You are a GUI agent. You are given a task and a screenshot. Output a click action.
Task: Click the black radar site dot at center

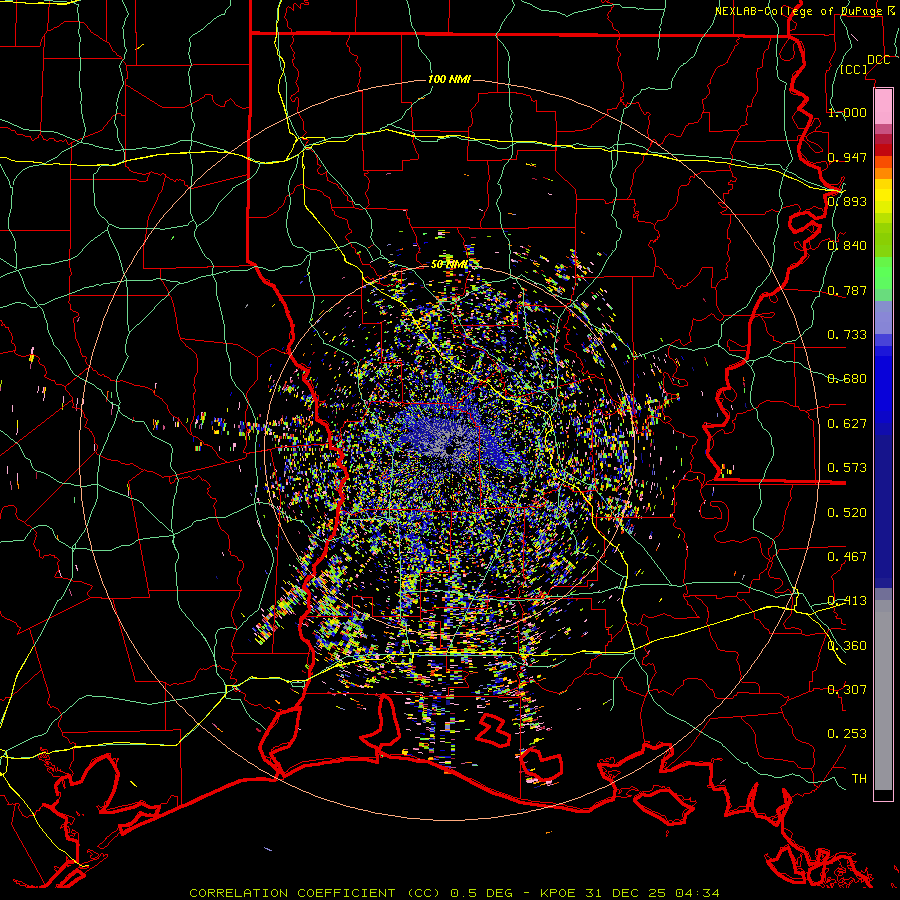(x=449, y=450)
